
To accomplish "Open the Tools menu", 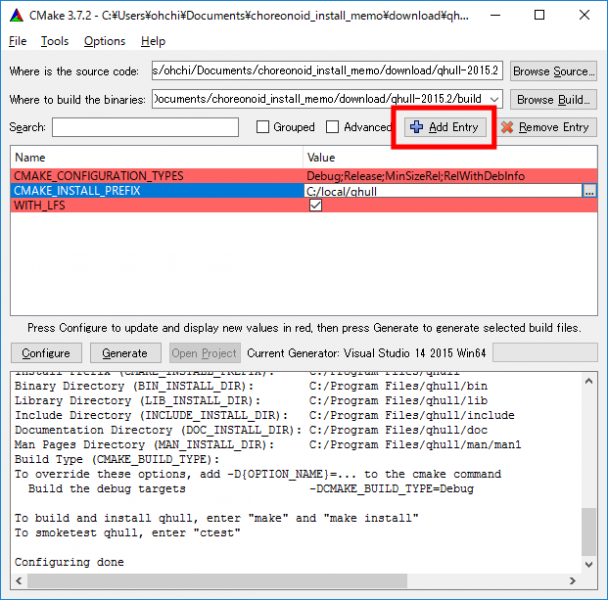I will (55, 41).
